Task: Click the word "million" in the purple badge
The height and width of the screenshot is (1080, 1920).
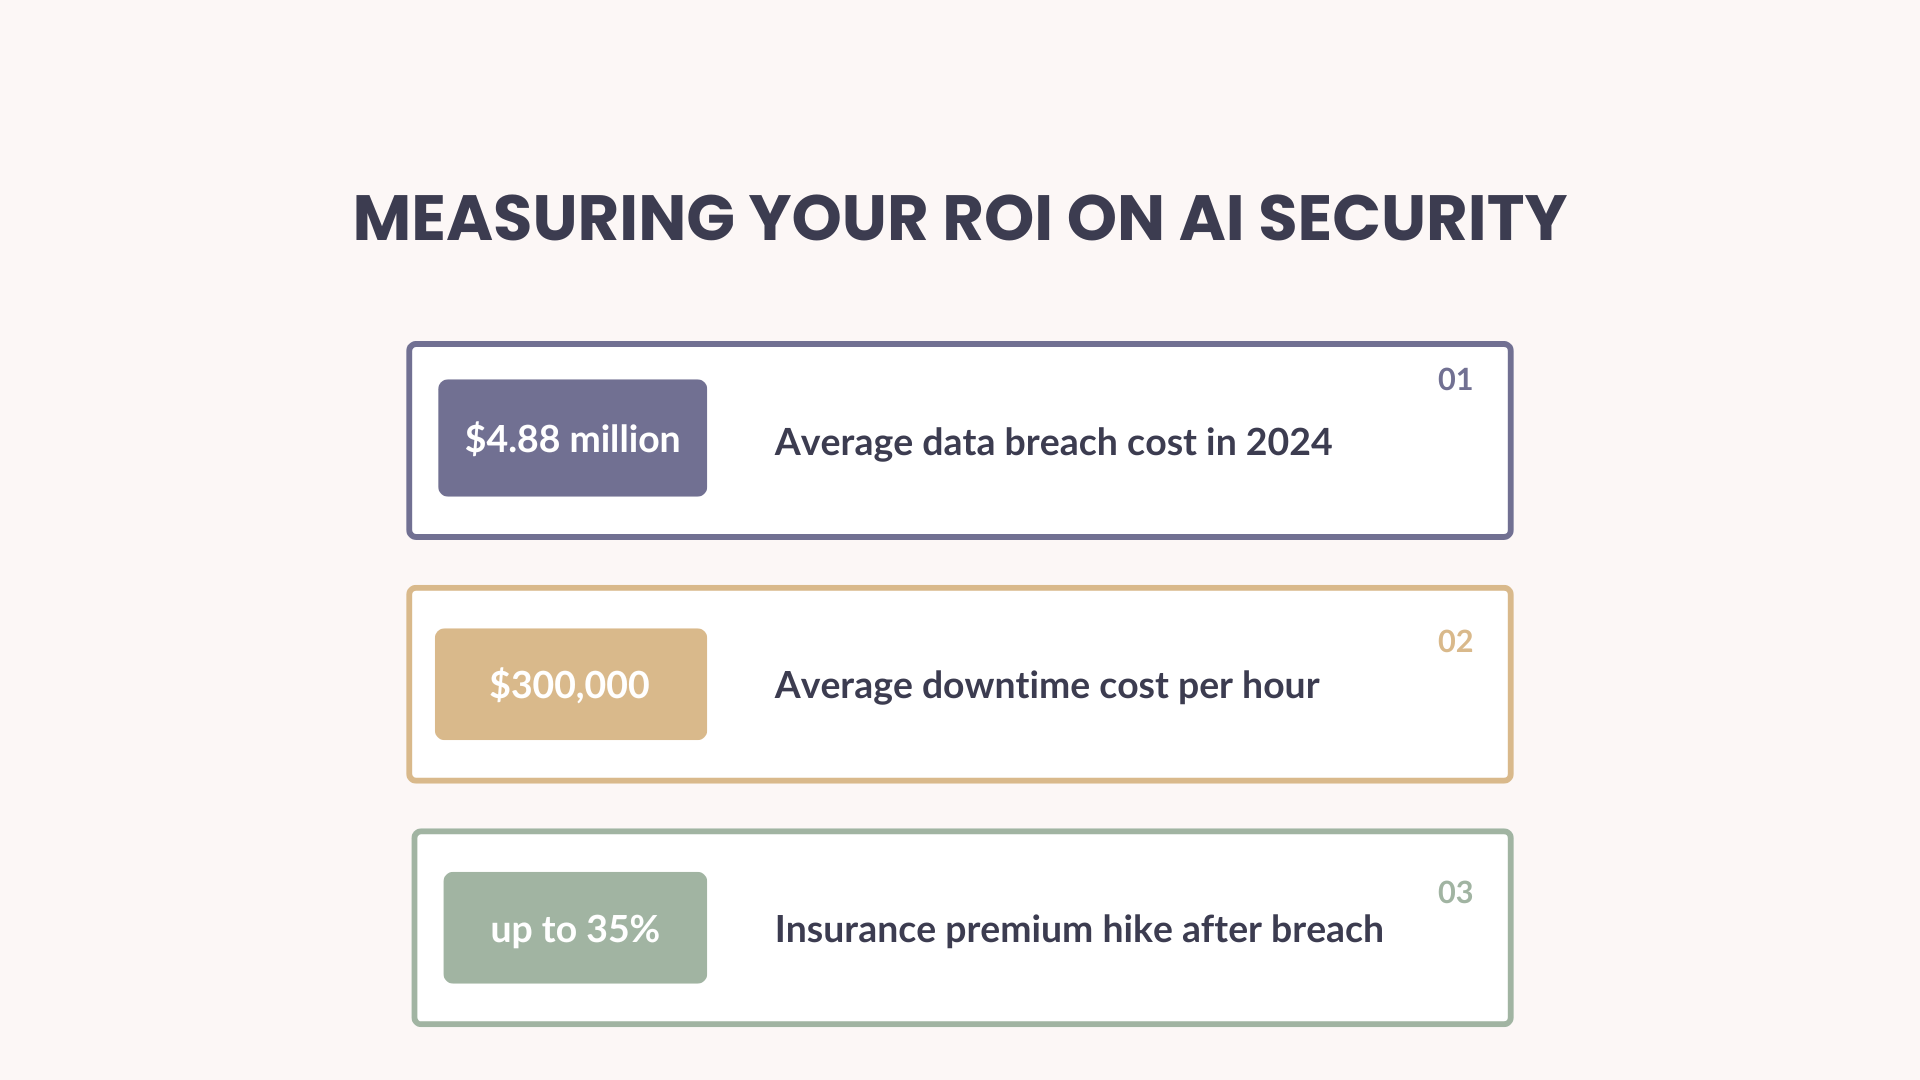Action: (625, 439)
